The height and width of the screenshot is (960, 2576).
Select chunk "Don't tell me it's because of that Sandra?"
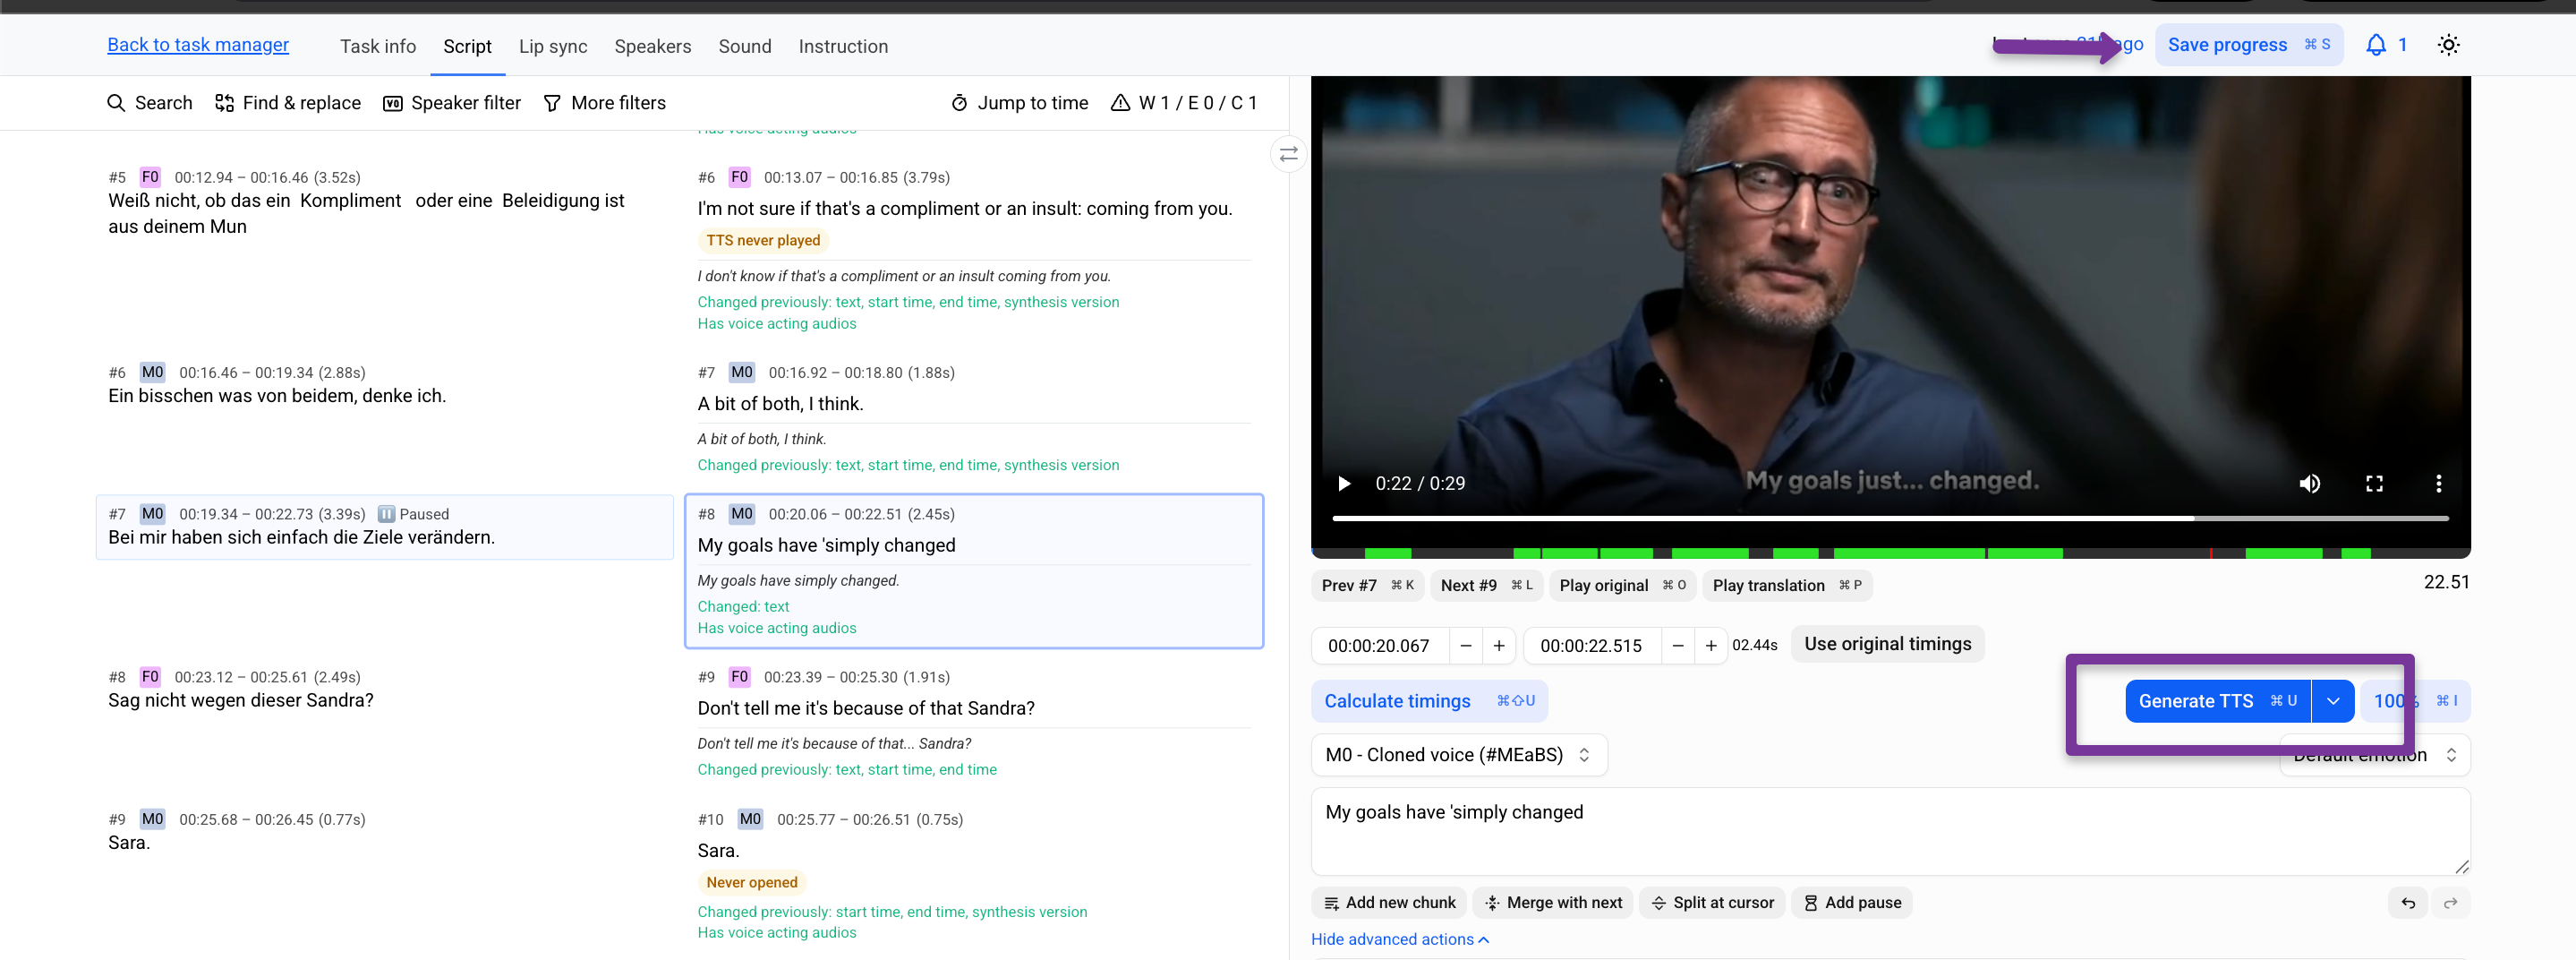pos(866,709)
